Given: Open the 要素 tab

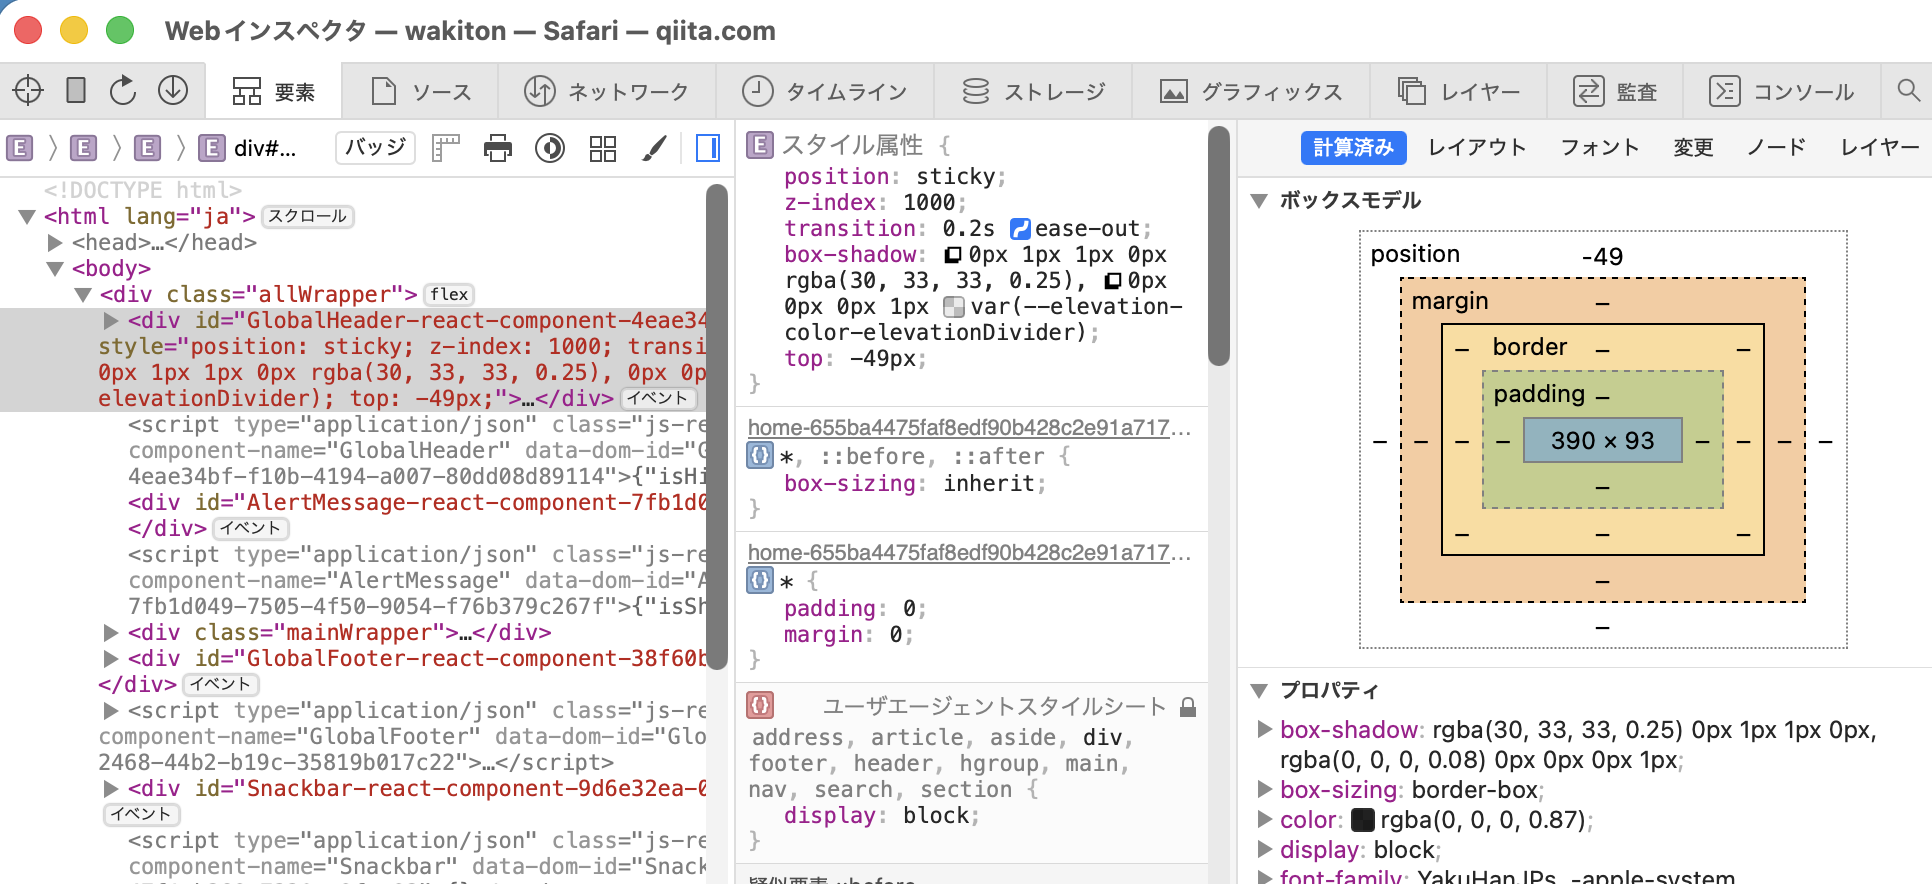Looking at the screenshot, I should (x=273, y=92).
